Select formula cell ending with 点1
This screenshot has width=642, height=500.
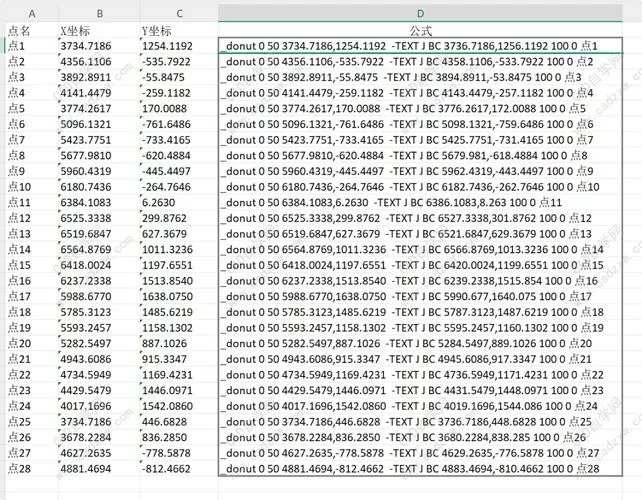(x=420, y=46)
